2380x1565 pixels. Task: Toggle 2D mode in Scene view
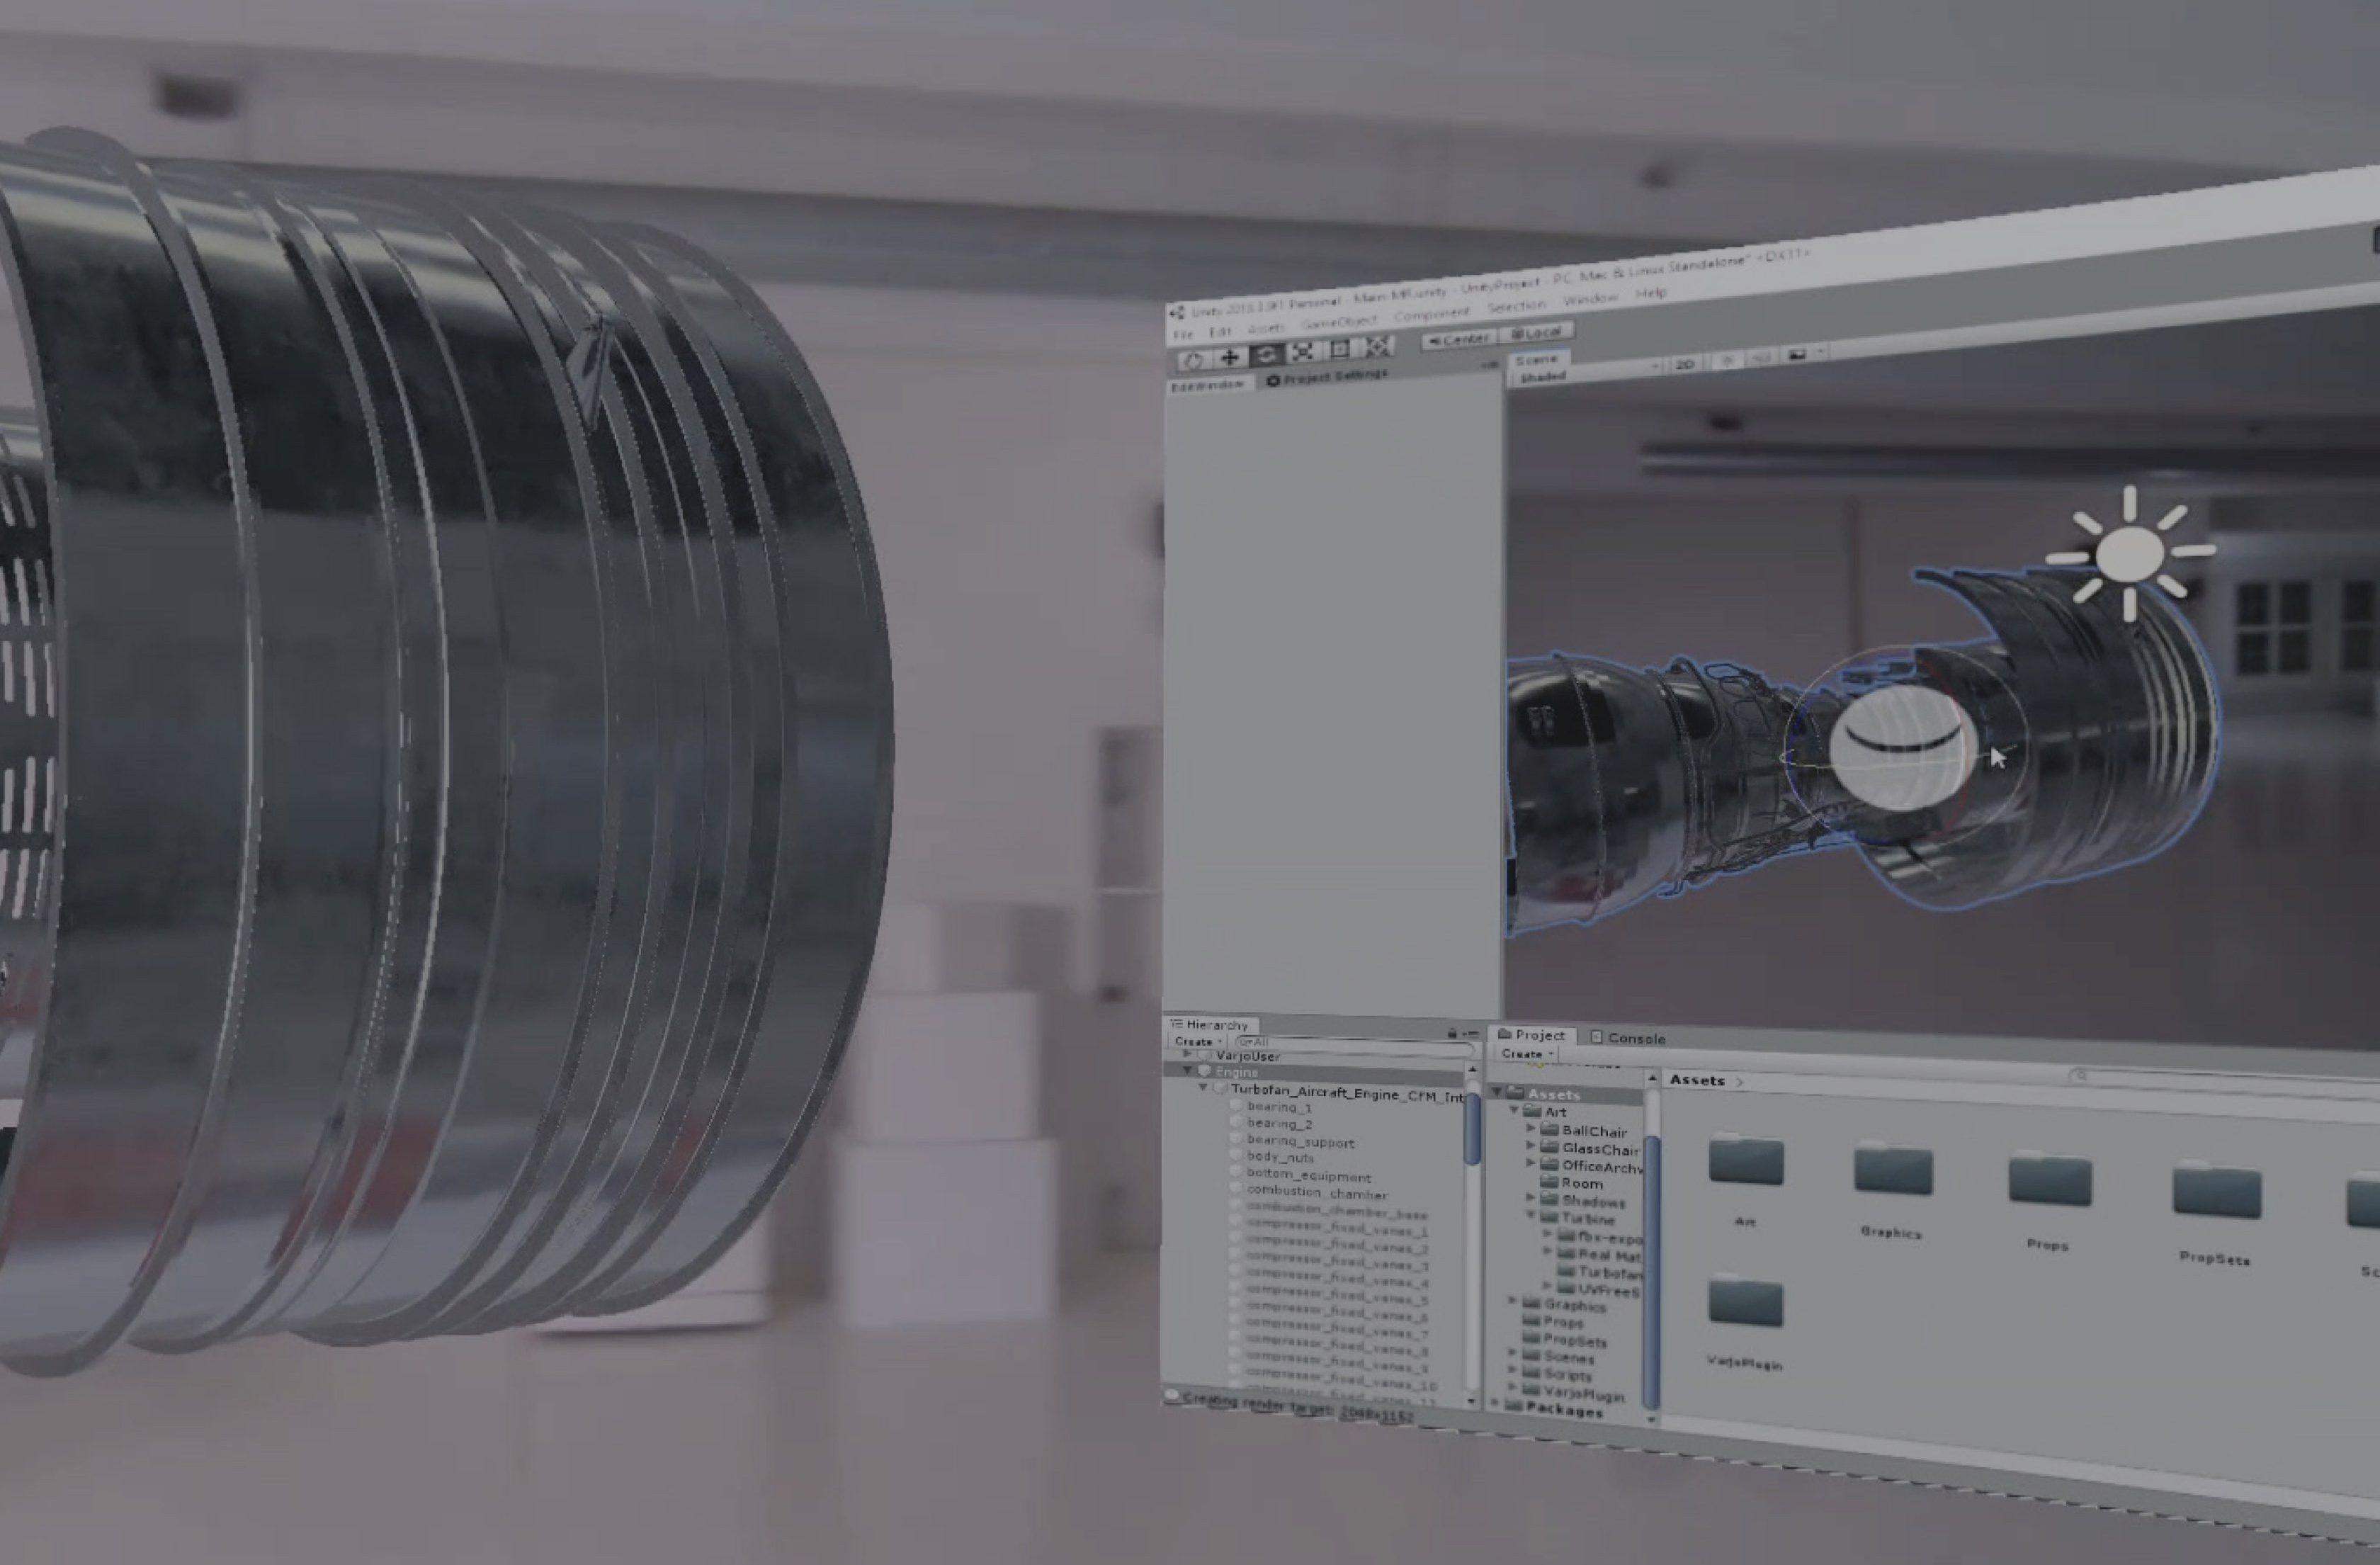tap(1685, 364)
